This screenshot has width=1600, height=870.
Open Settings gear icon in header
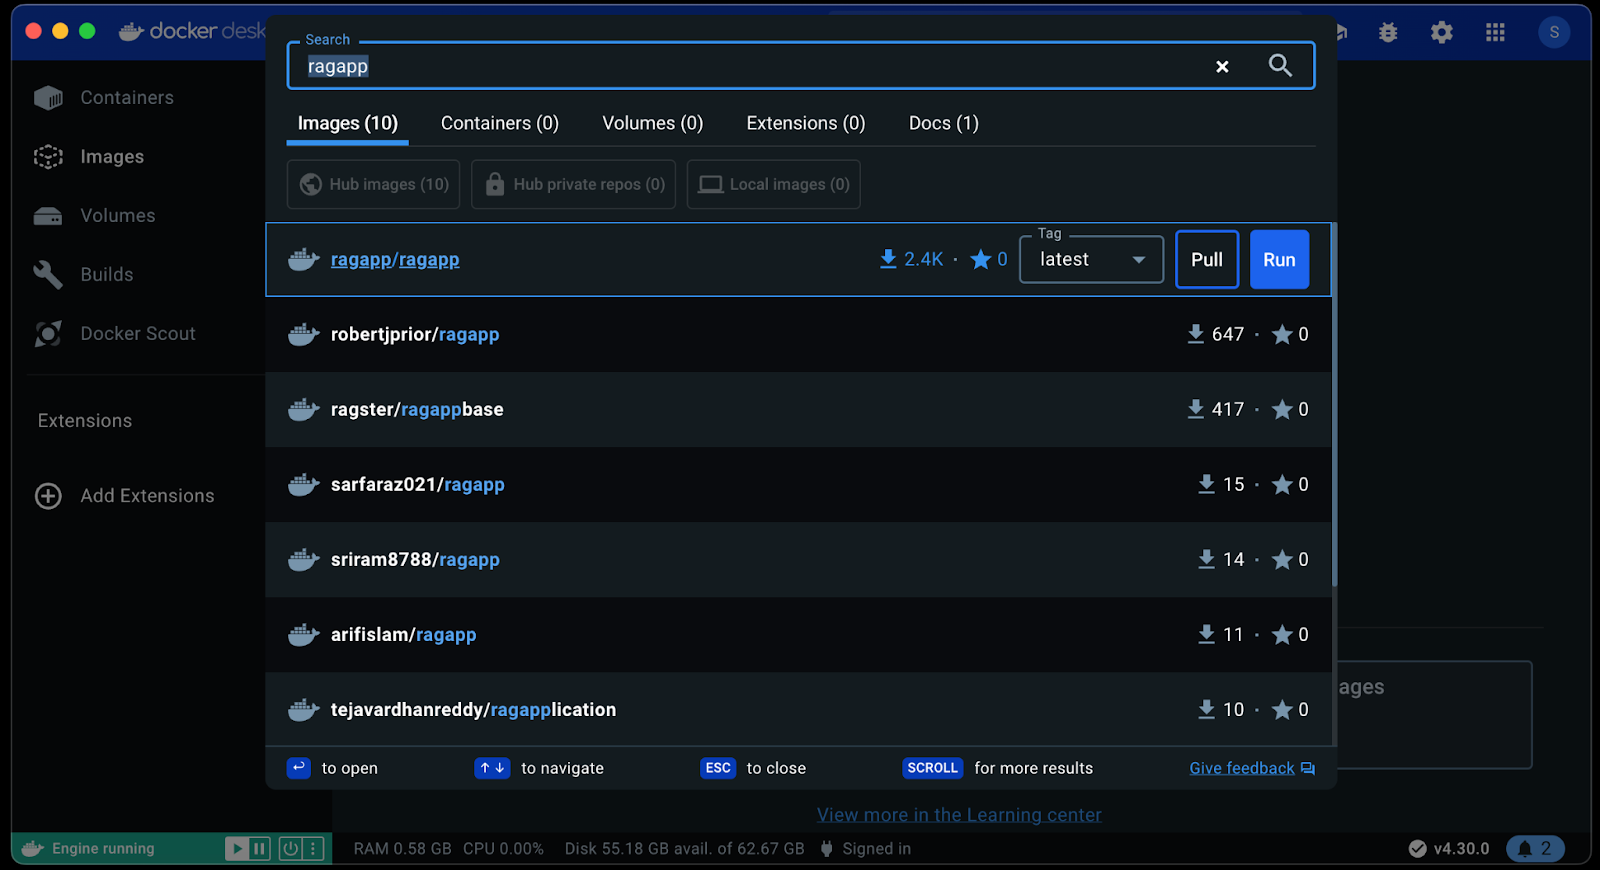point(1441,33)
